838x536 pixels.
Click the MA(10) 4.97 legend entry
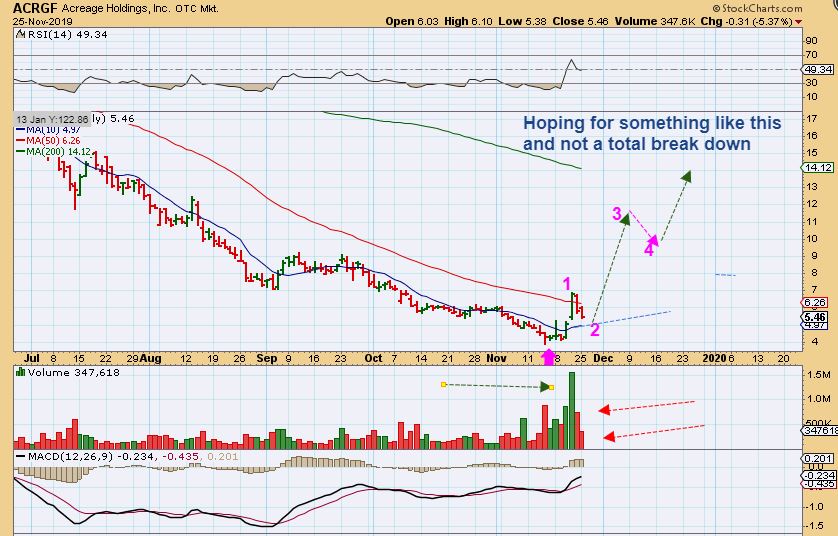tap(49, 130)
